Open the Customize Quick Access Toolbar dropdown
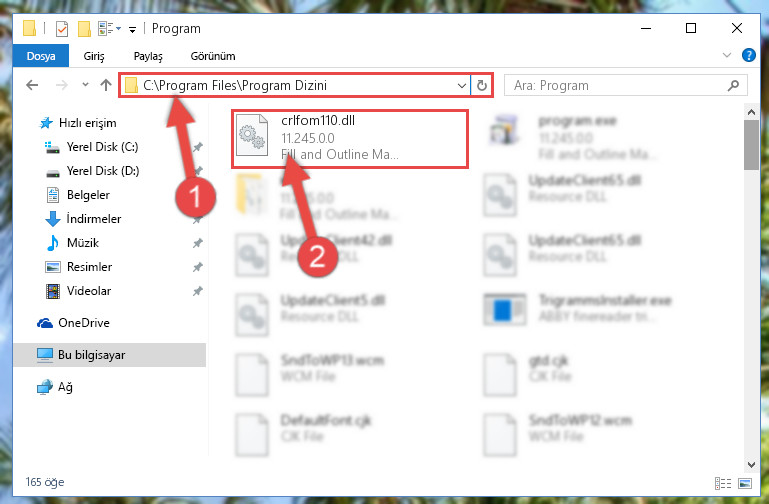 pos(132,30)
